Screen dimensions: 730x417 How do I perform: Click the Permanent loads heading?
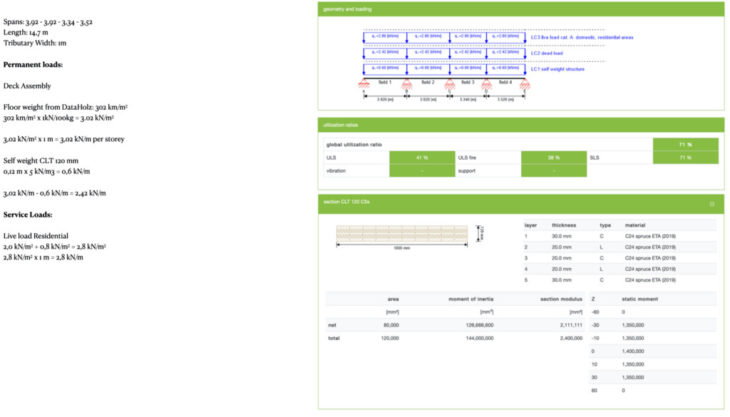[x=33, y=65]
